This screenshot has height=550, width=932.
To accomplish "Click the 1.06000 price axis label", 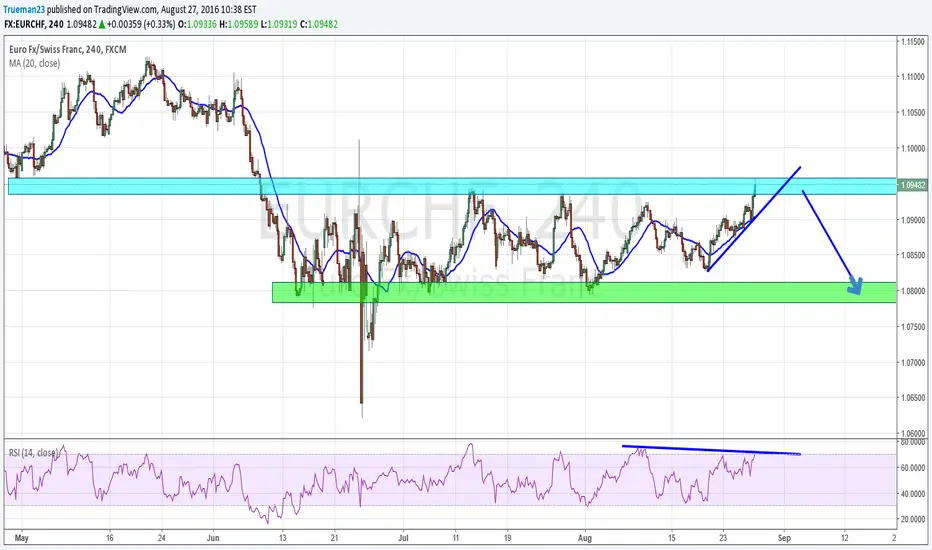I will coord(912,433).
